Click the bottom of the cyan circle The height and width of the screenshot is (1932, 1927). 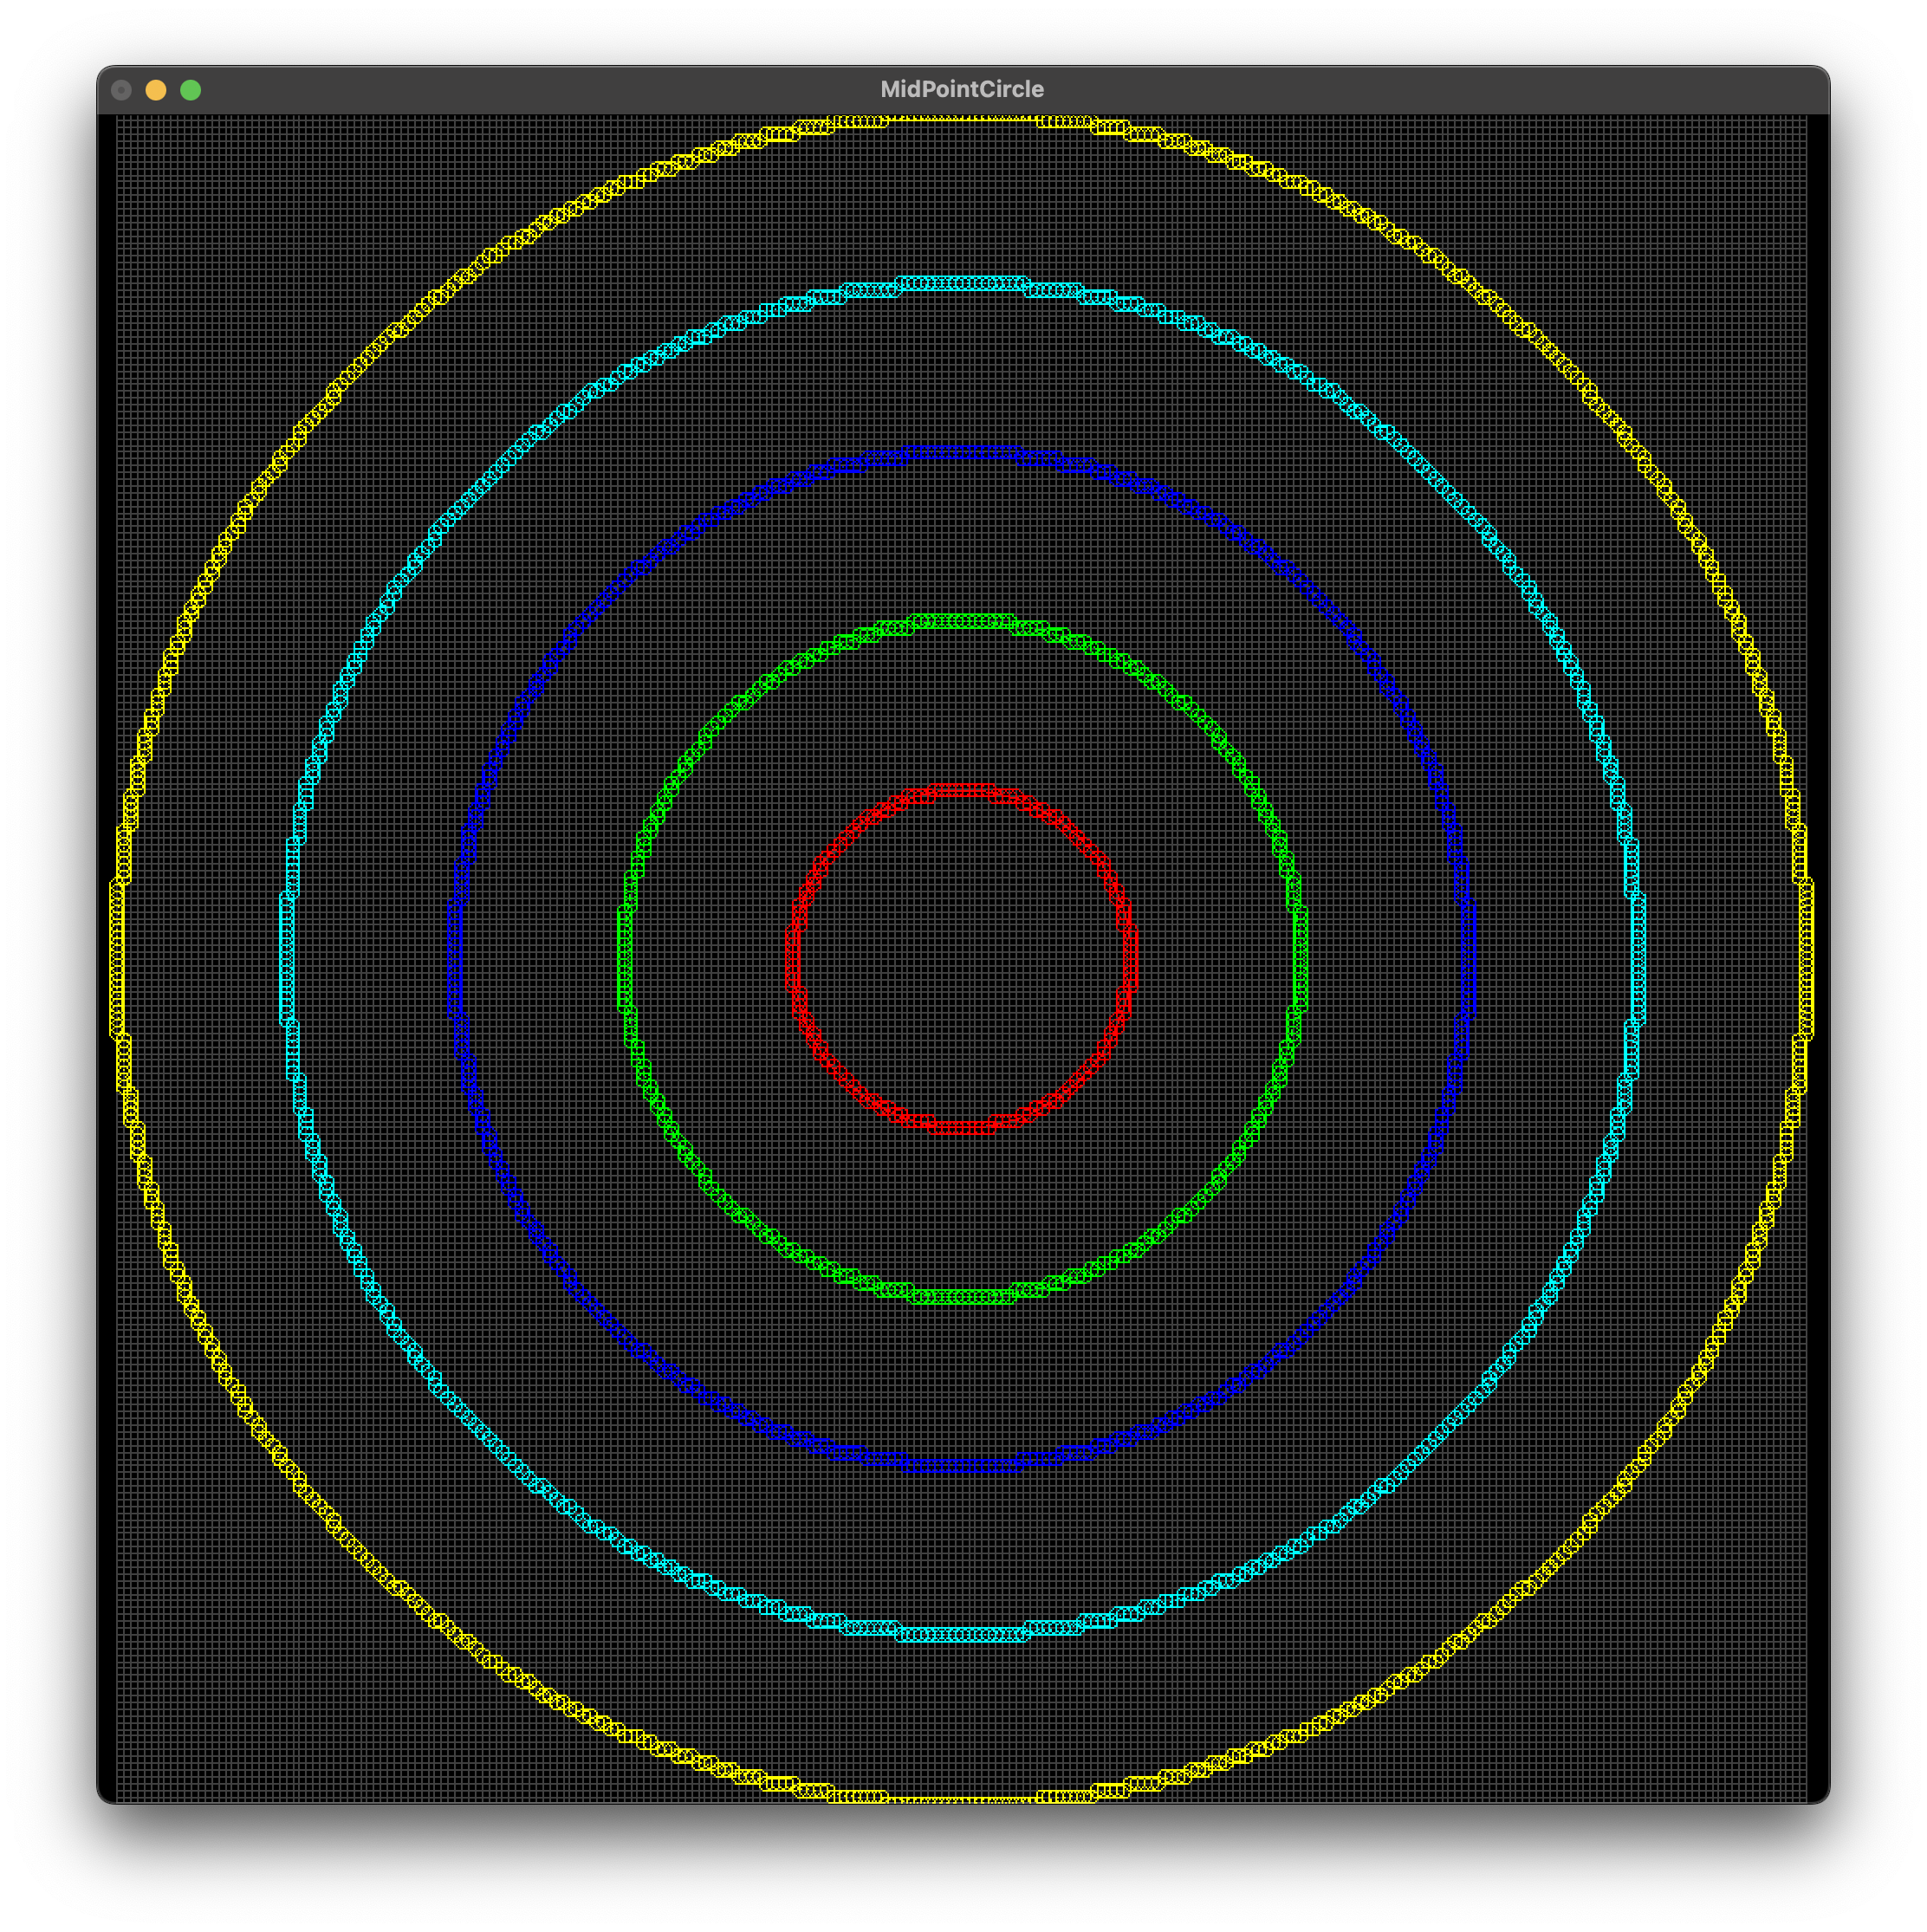(961, 1635)
